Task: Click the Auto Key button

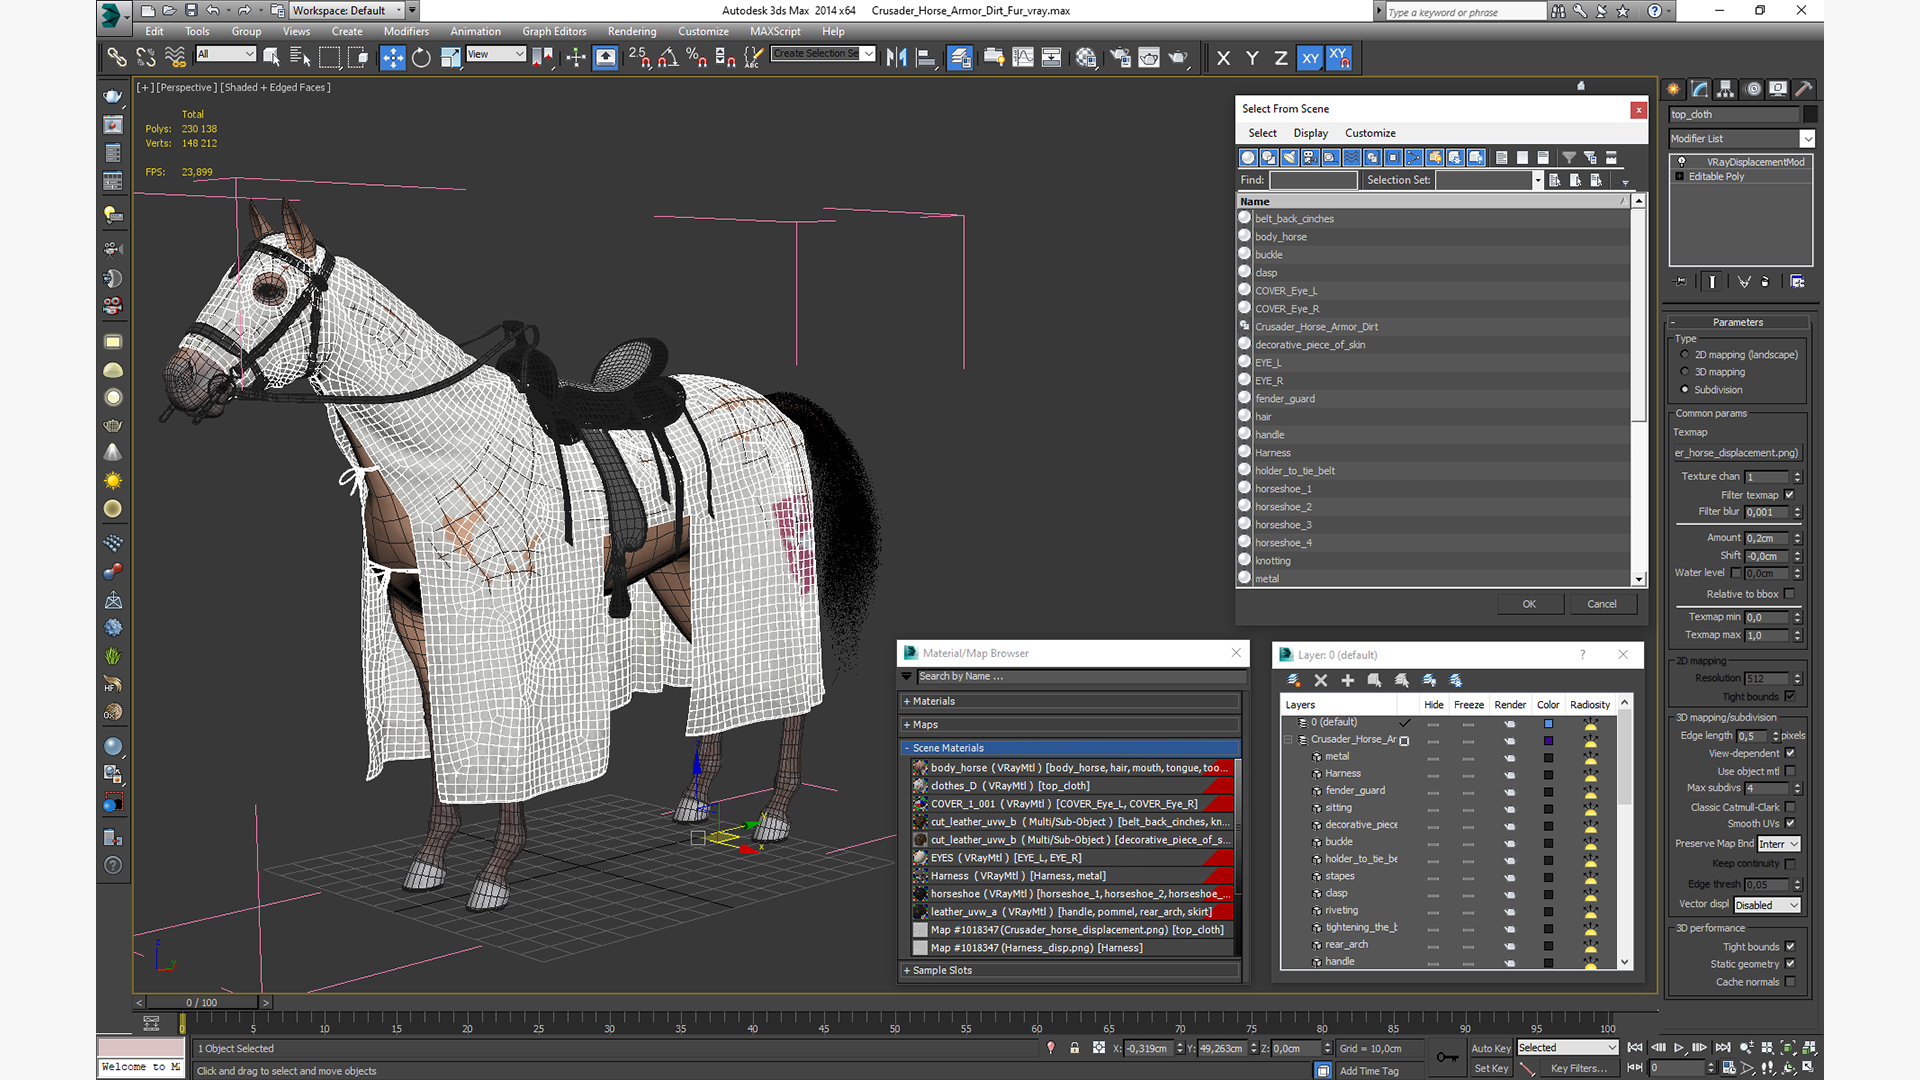Action: click(1490, 1048)
